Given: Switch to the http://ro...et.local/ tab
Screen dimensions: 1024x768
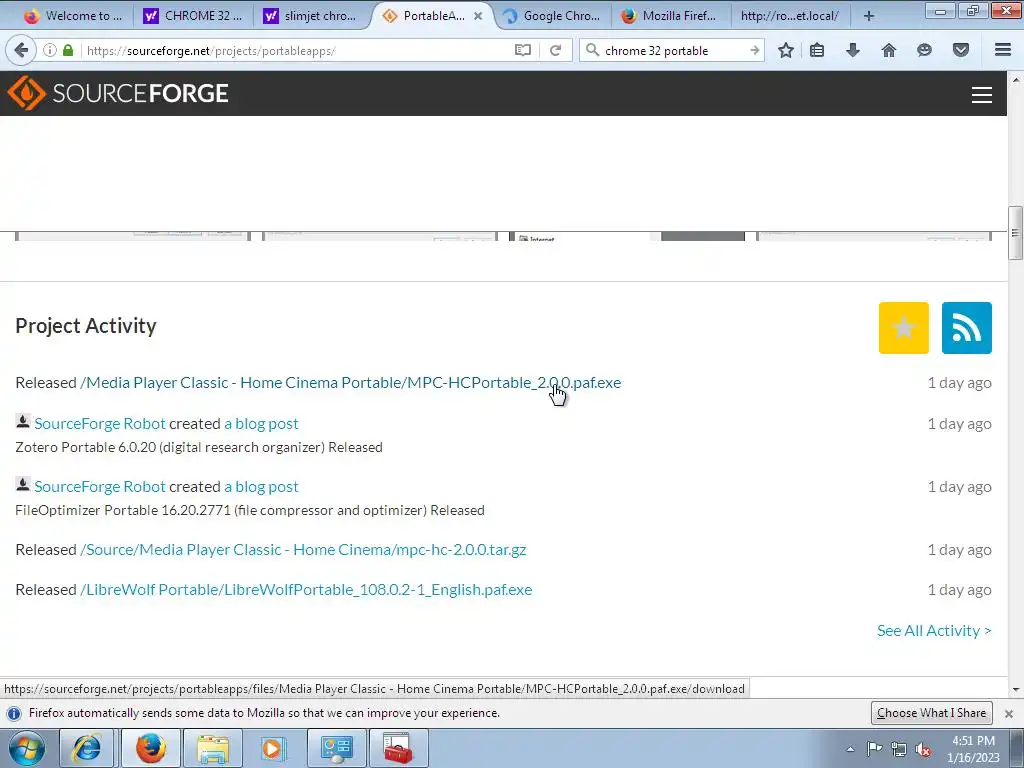Looking at the screenshot, I should point(789,16).
